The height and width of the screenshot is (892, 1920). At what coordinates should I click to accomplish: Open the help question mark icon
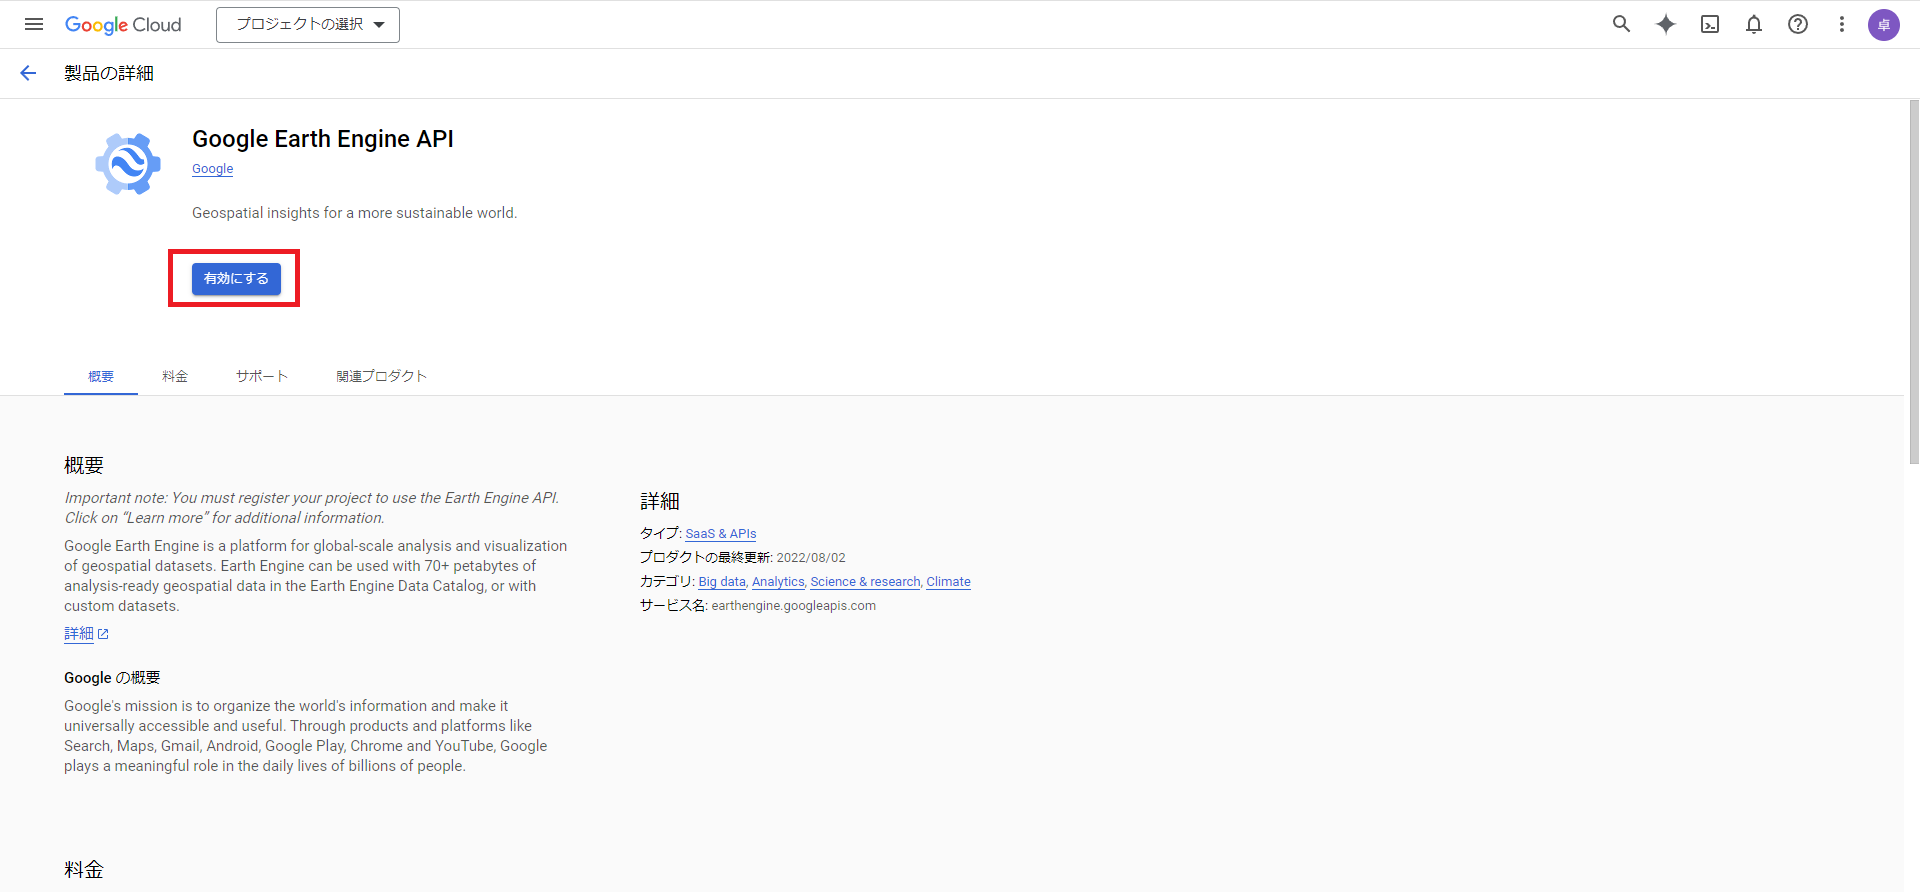[1798, 24]
